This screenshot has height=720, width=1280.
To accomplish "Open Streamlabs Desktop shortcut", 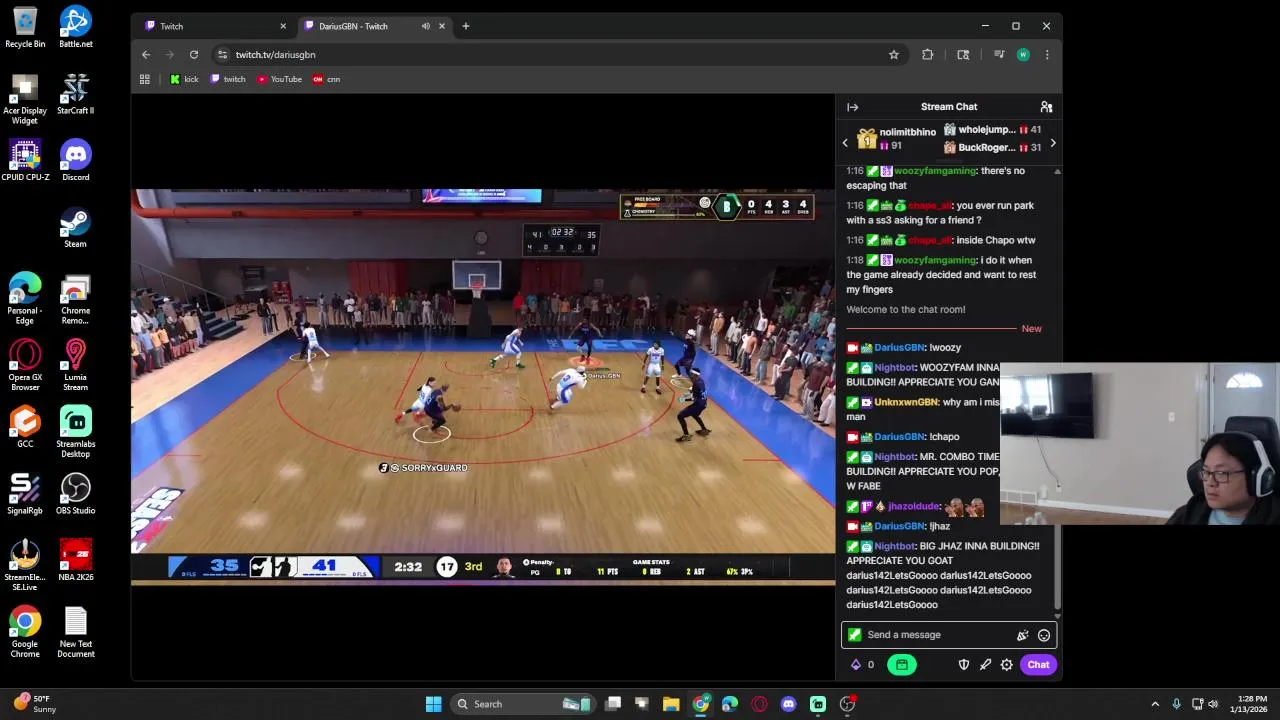I will (x=75, y=432).
